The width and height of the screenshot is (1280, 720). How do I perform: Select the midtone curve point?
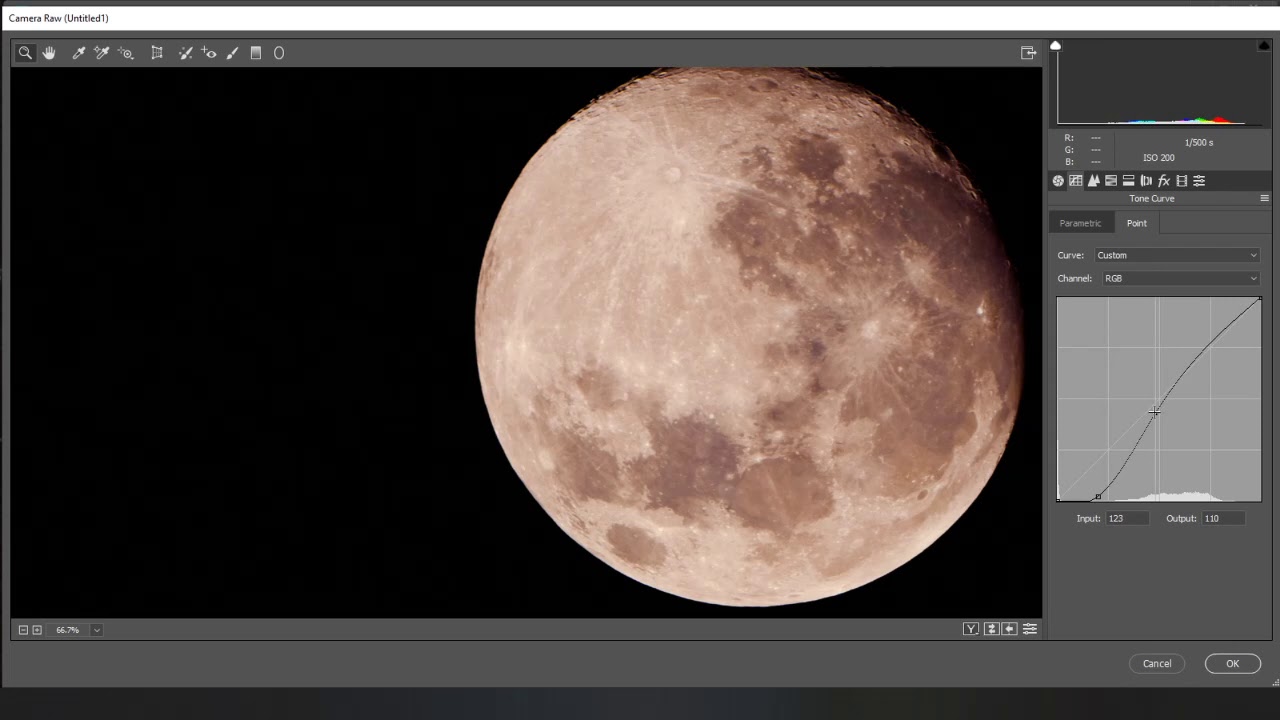[1155, 411]
